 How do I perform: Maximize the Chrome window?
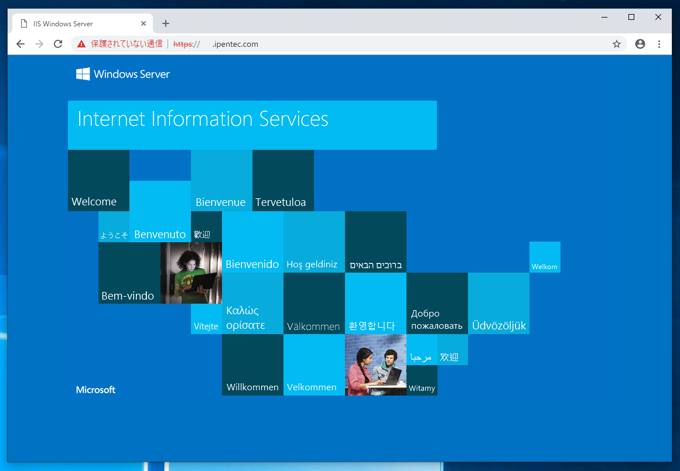tap(631, 17)
